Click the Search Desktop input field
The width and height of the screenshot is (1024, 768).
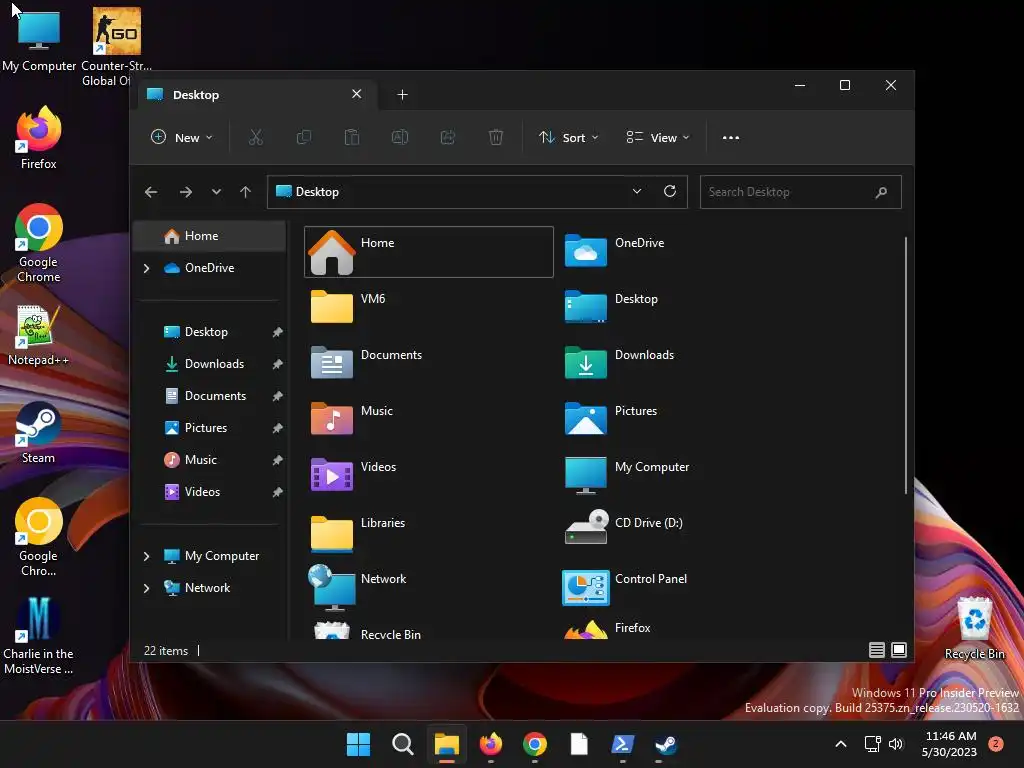tap(801, 192)
